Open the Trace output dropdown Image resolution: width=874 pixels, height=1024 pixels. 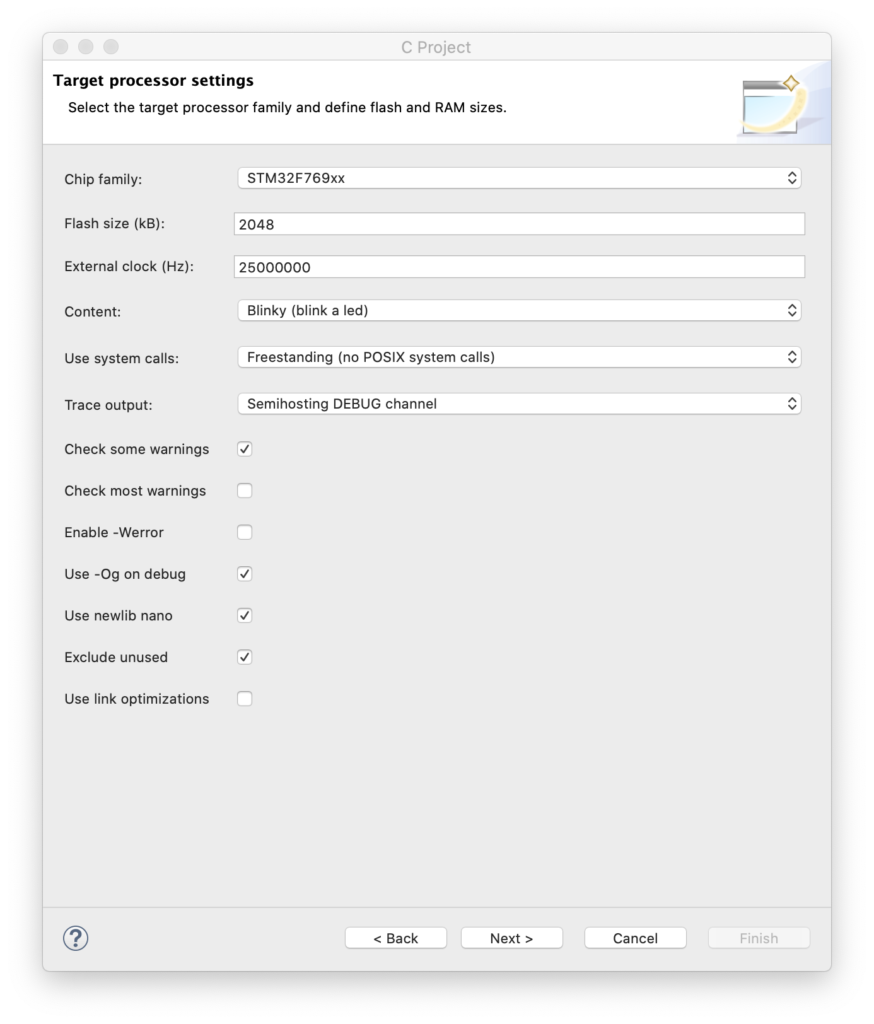519,404
